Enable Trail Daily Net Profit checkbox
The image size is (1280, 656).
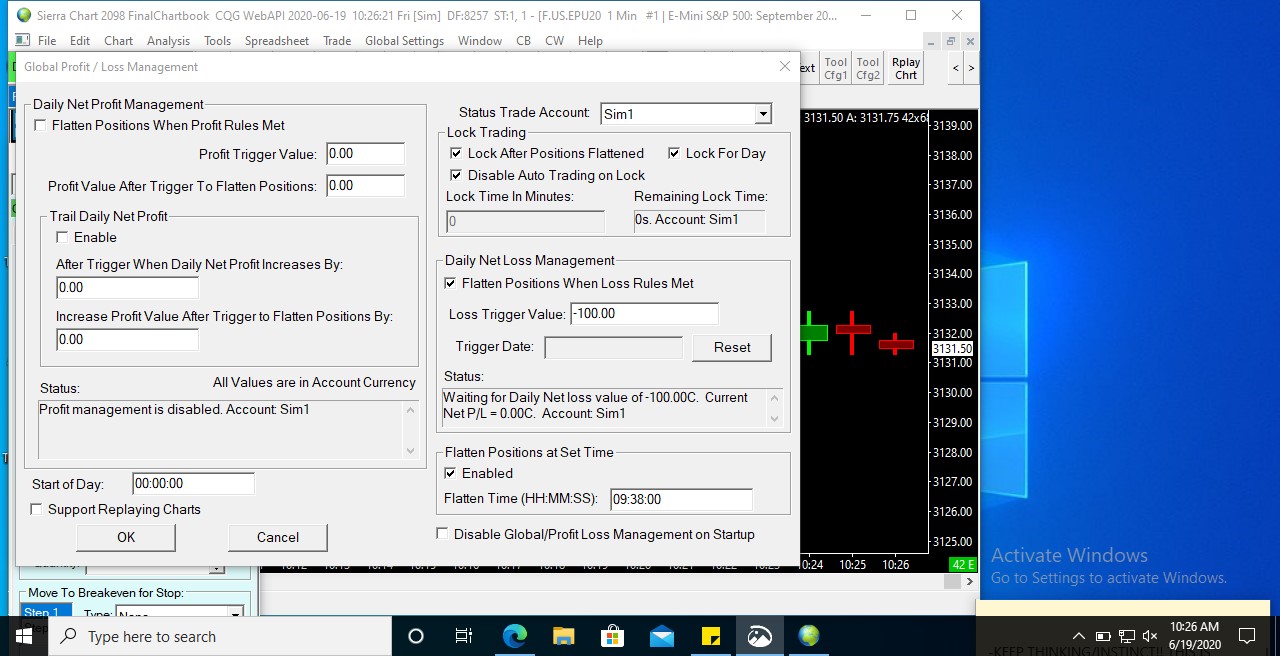pos(62,238)
